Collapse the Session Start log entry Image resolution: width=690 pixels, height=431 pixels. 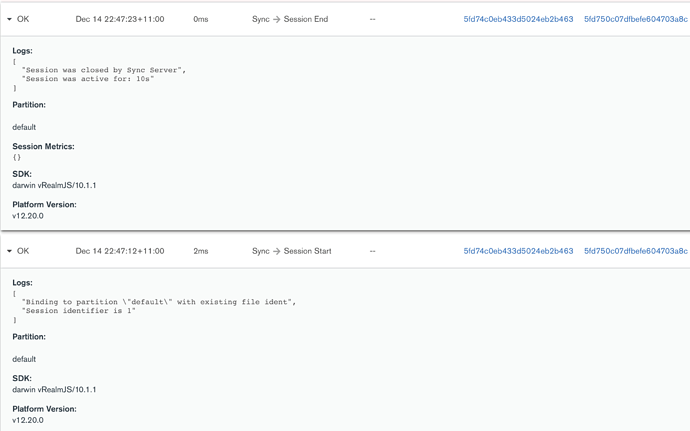tap(9, 251)
